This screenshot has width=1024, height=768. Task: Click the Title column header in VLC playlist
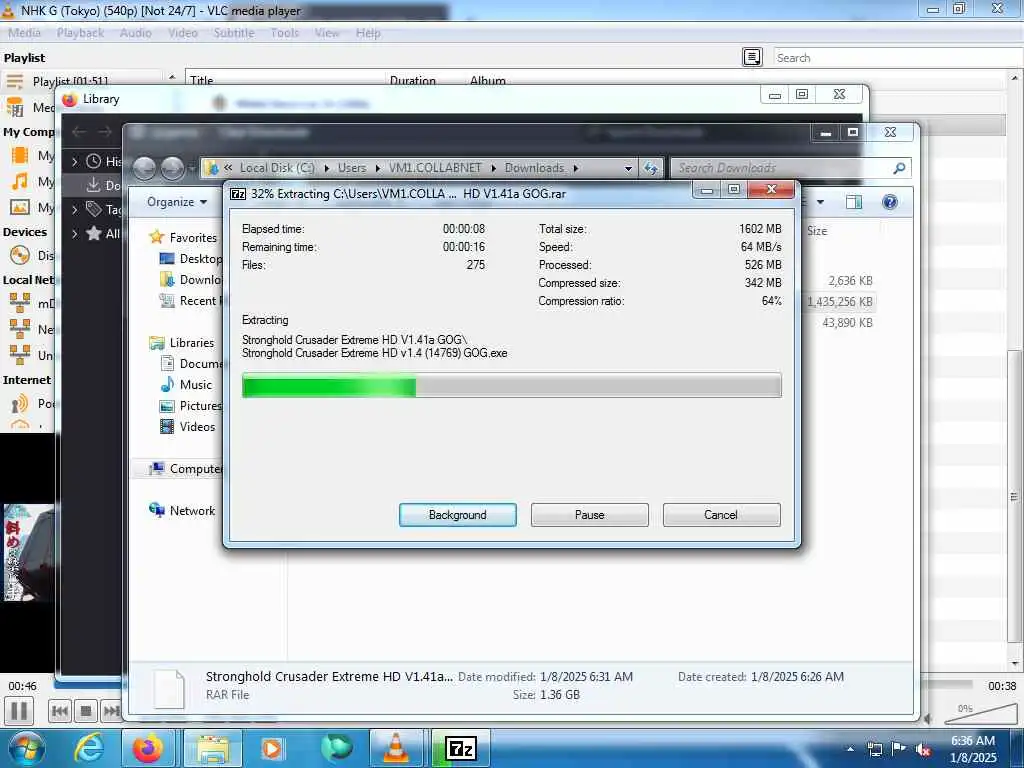201,80
